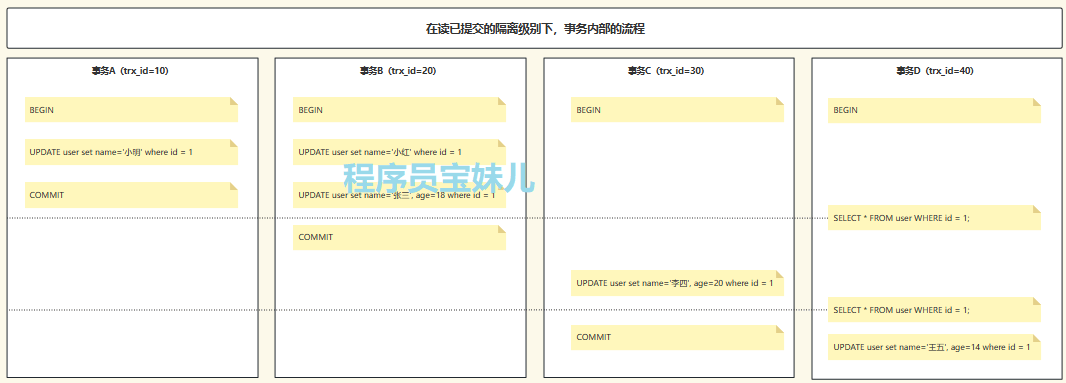Viewport: 1066px width, 383px height.
Task: Click the COMMIT note in 事务C
Action: click(677, 337)
